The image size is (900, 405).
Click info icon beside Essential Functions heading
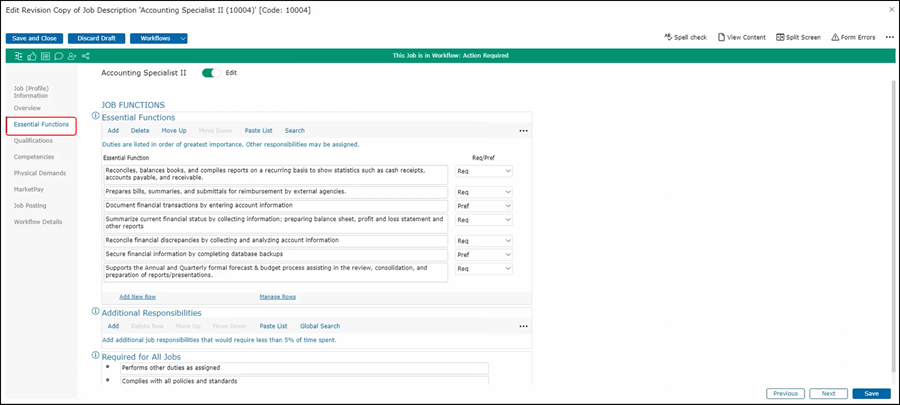point(95,116)
